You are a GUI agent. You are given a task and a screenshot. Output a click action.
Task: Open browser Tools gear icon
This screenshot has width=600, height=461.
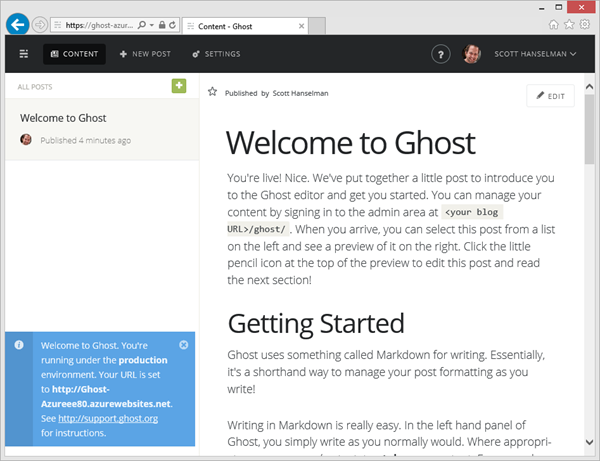pyautogui.click(x=585, y=25)
